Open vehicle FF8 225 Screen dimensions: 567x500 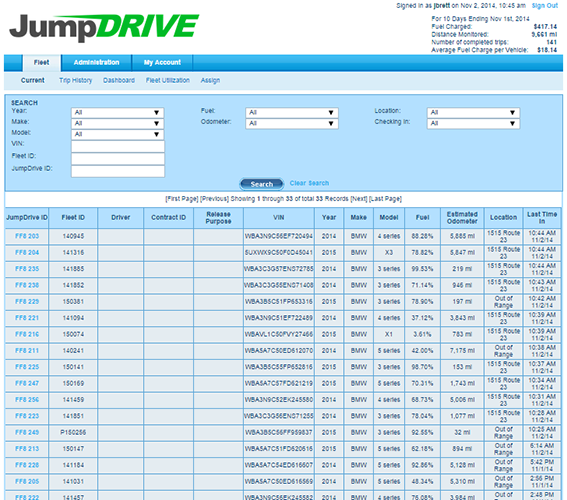27,367
